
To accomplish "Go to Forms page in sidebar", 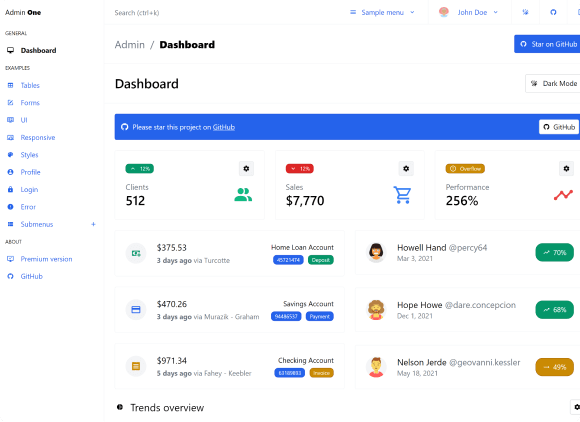I will pos(52,103).
